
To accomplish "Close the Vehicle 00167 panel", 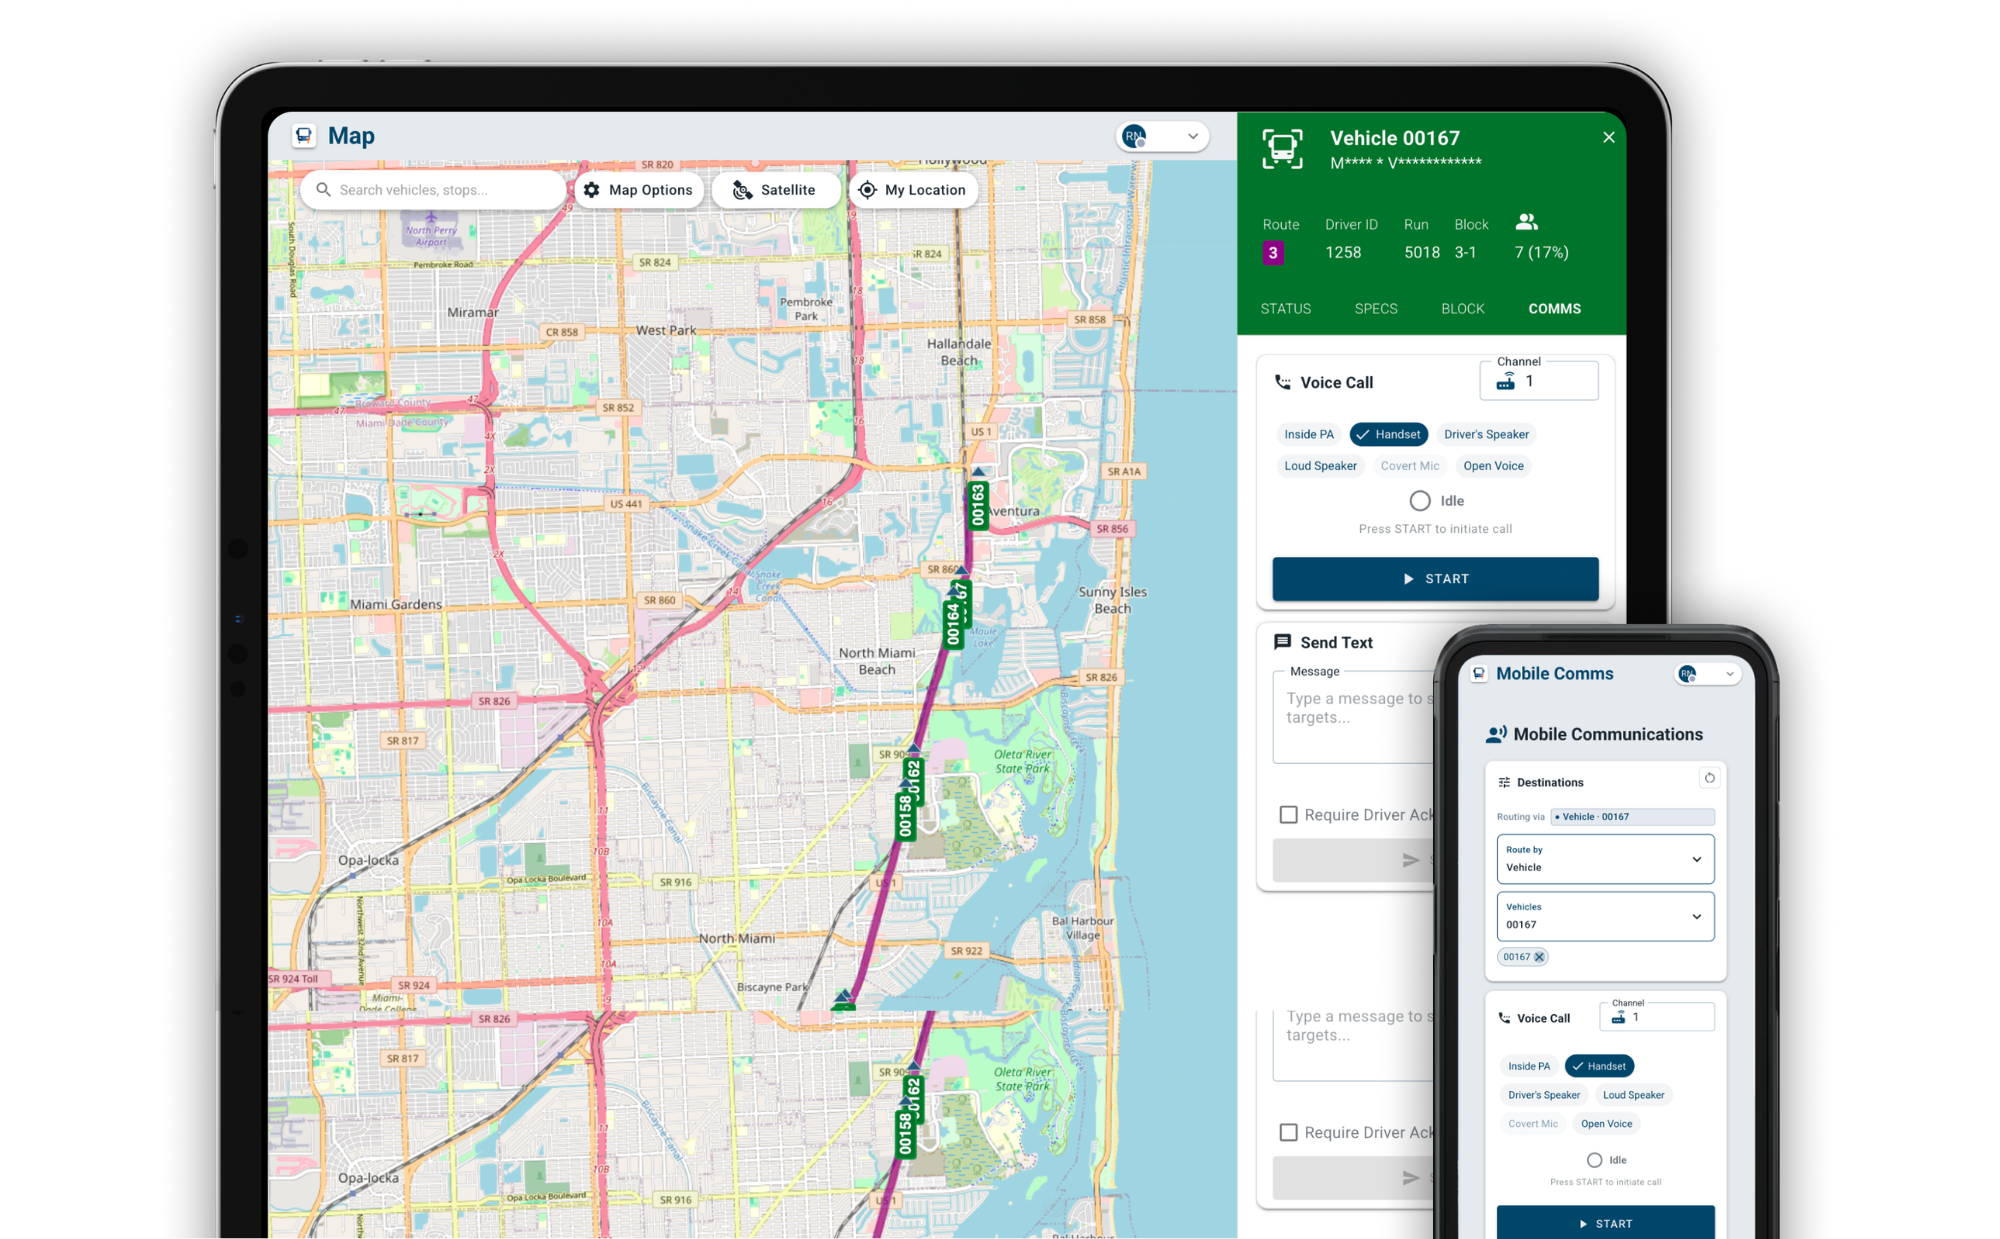I will (1609, 137).
